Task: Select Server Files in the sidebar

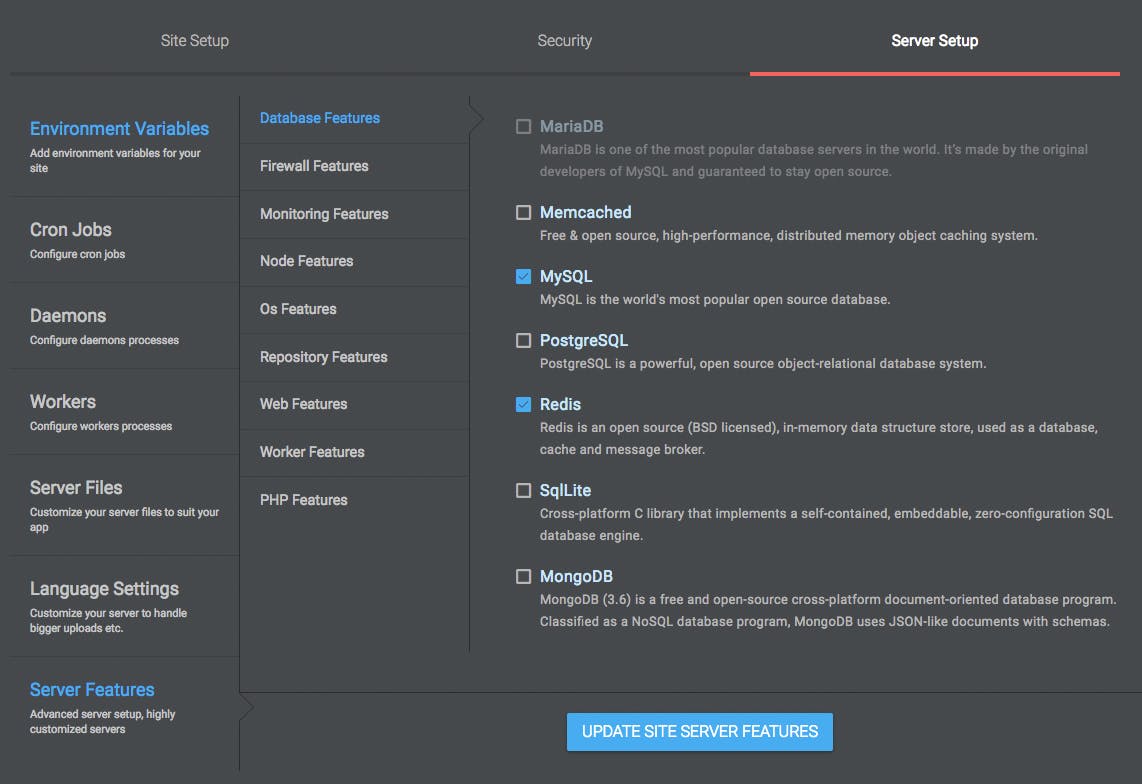Action: click(x=76, y=488)
